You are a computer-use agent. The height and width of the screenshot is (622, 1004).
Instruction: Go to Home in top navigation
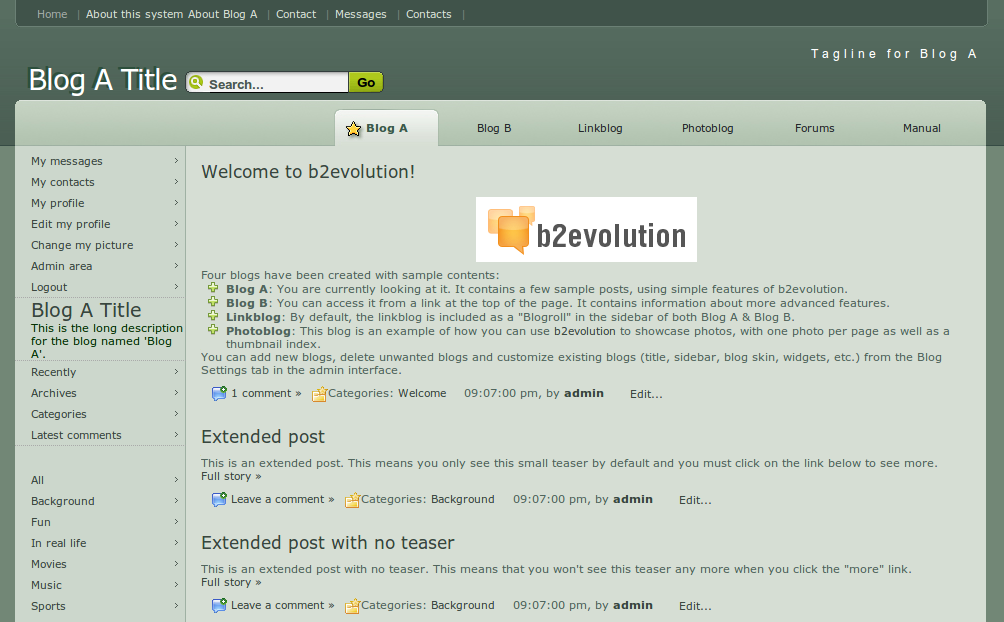tap(52, 14)
